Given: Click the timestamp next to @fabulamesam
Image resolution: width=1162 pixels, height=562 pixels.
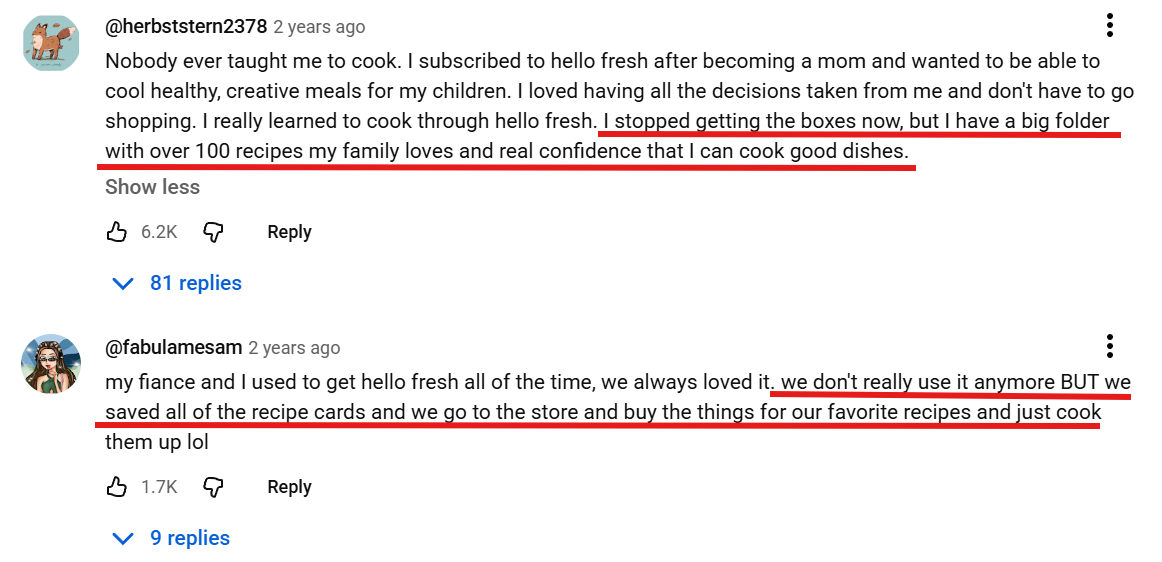Looking at the screenshot, I should (x=294, y=348).
